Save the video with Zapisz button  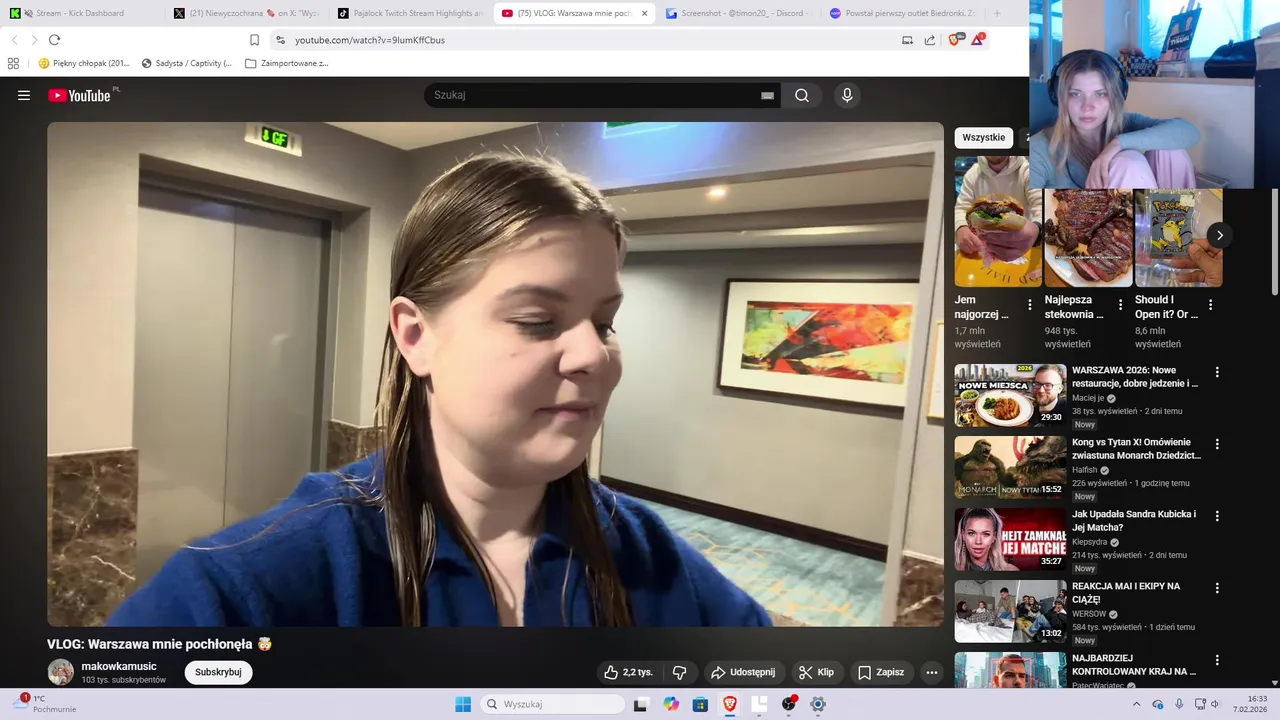tap(881, 672)
